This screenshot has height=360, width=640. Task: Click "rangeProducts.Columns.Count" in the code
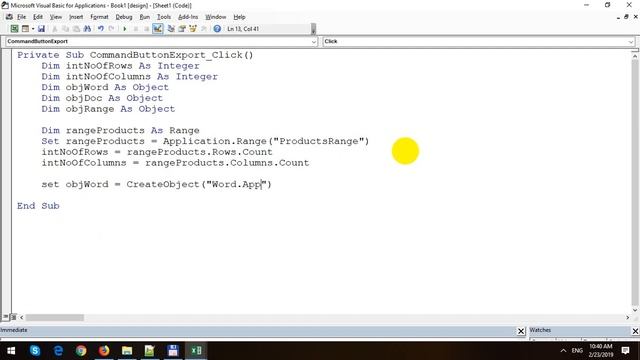coord(227,162)
